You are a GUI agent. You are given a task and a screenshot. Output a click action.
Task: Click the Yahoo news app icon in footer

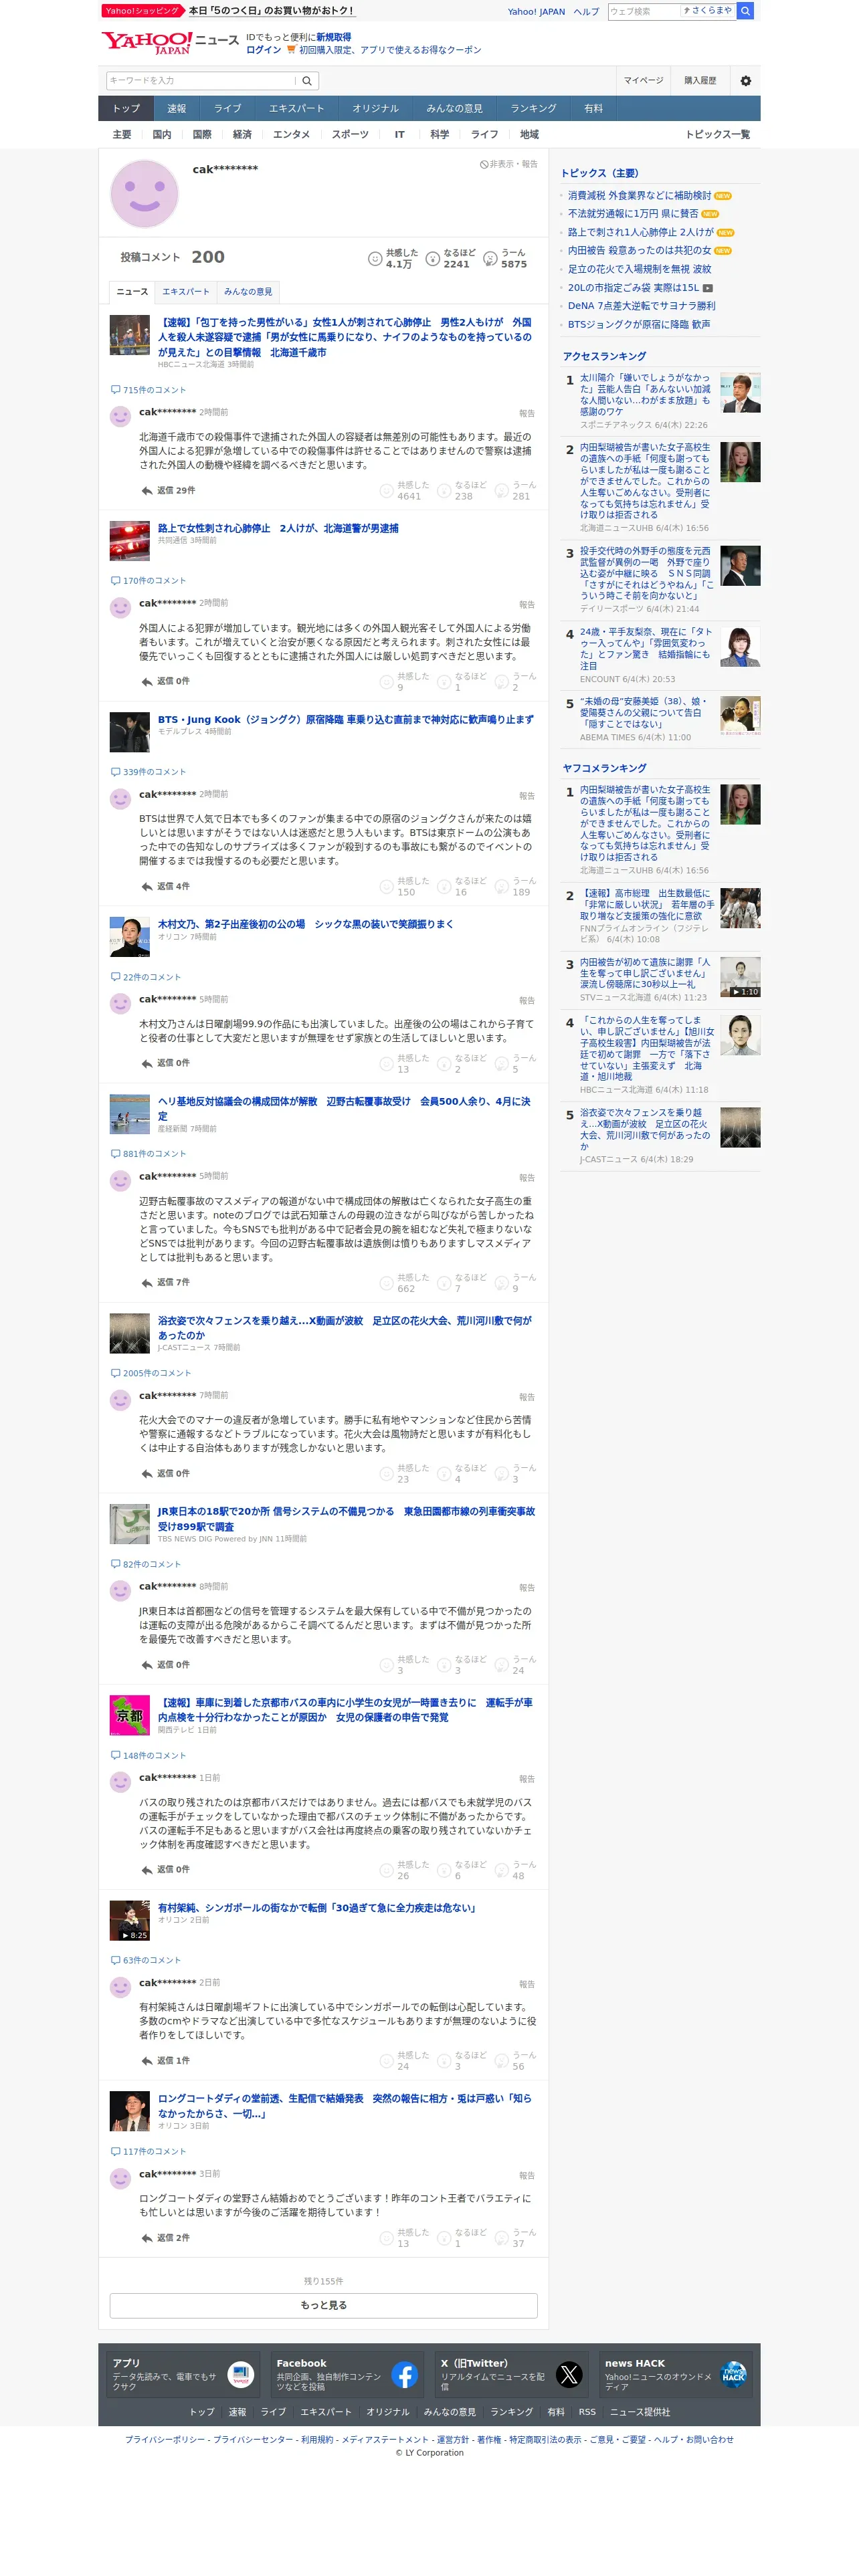[x=241, y=2374]
